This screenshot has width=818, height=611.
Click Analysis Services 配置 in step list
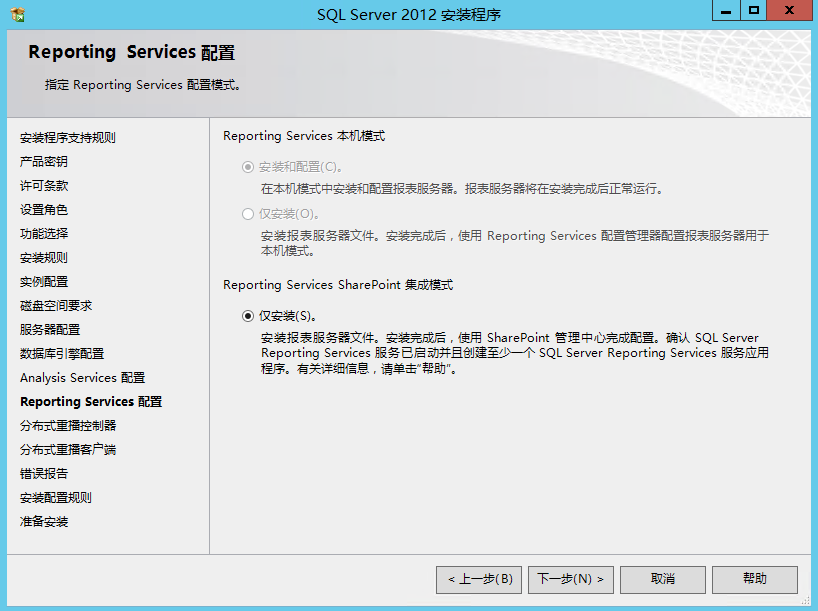[82, 378]
